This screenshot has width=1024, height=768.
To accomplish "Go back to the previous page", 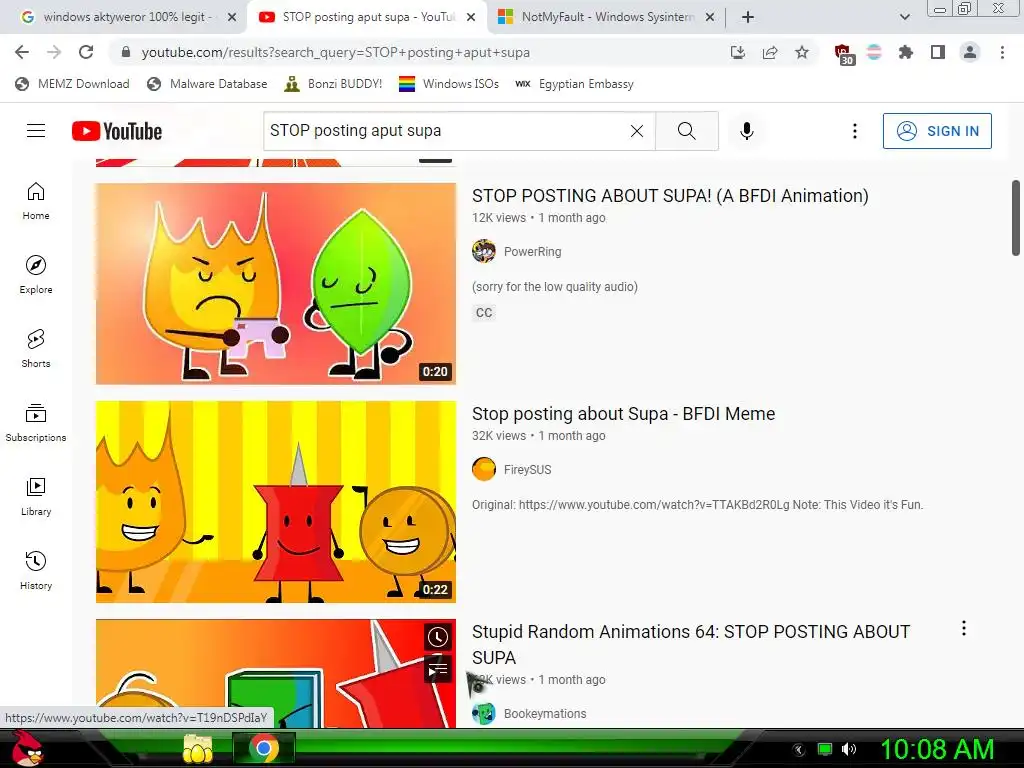I will (22, 52).
